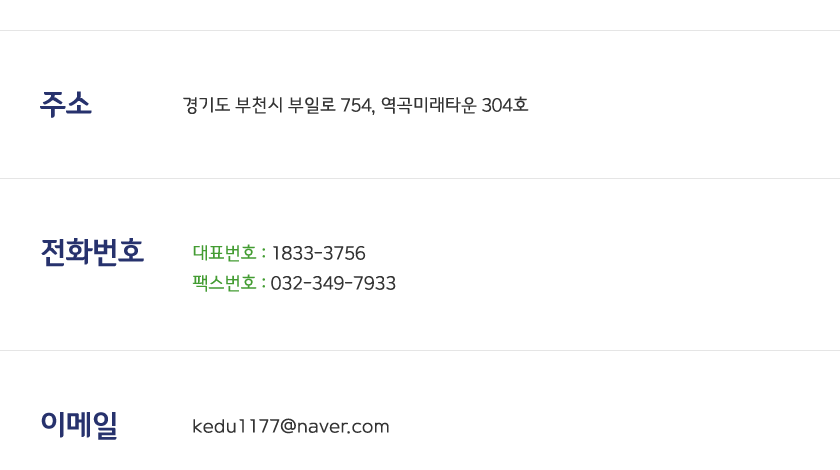Call the main number 1833-3756
This screenshot has height=470, width=840.
tap(318, 253)
